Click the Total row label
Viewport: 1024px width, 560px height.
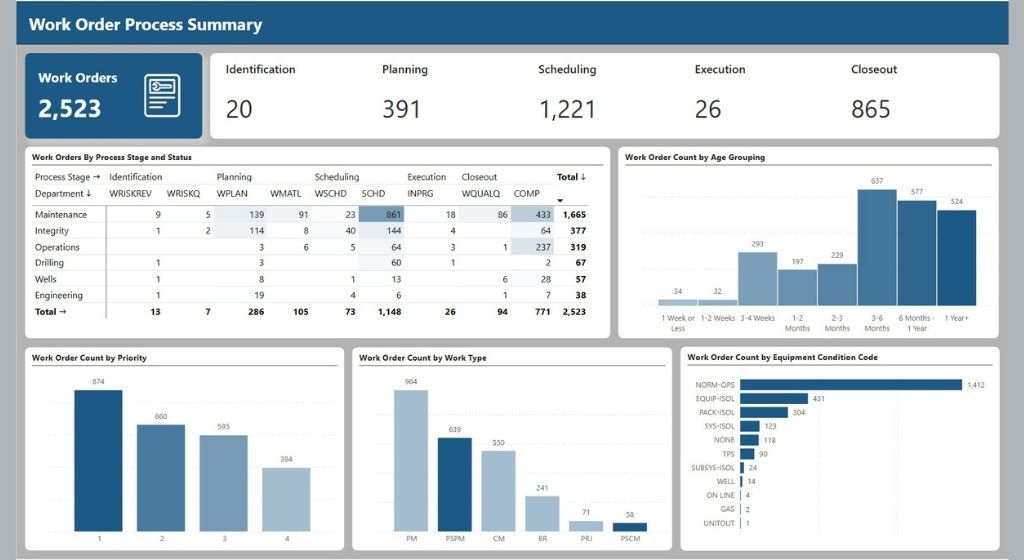(50, 312)
